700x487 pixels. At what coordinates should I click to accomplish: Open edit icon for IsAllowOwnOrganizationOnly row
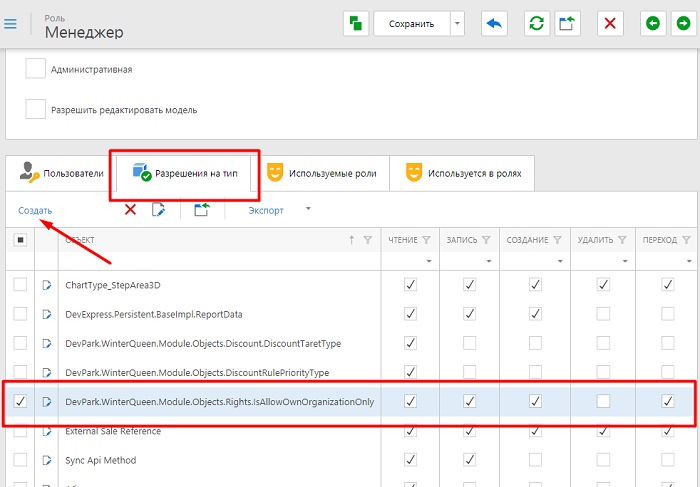click(46, 402)
